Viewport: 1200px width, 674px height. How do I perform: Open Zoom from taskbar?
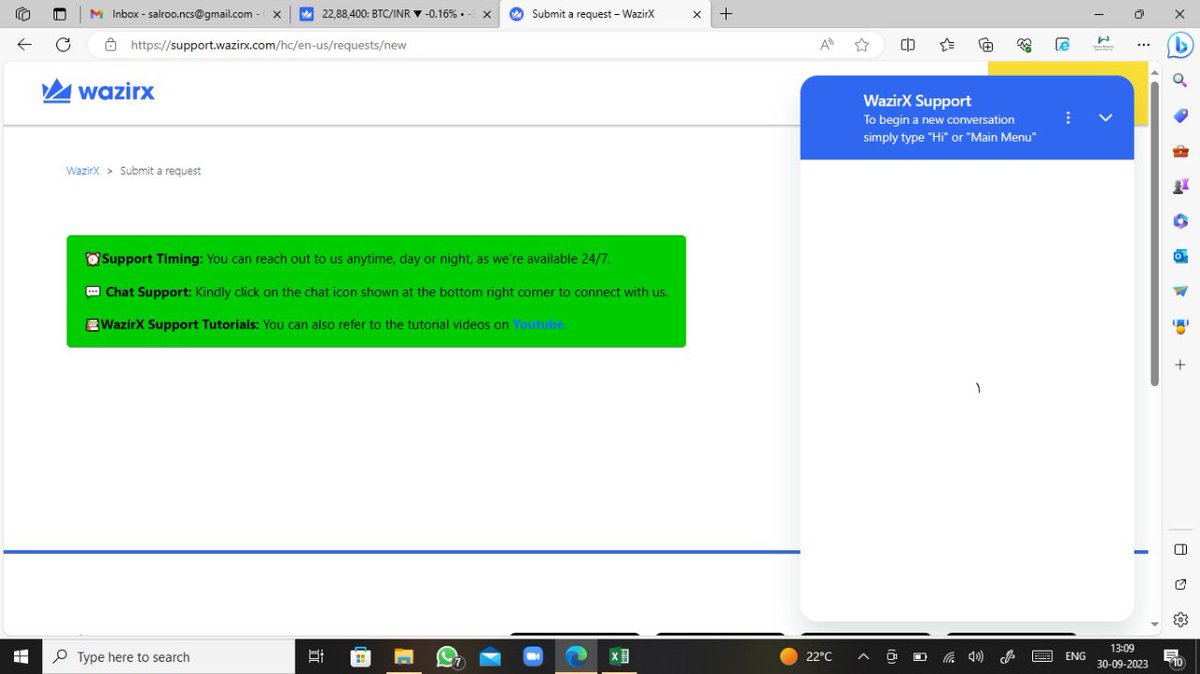pyautogui.click(x=533, y=656)
